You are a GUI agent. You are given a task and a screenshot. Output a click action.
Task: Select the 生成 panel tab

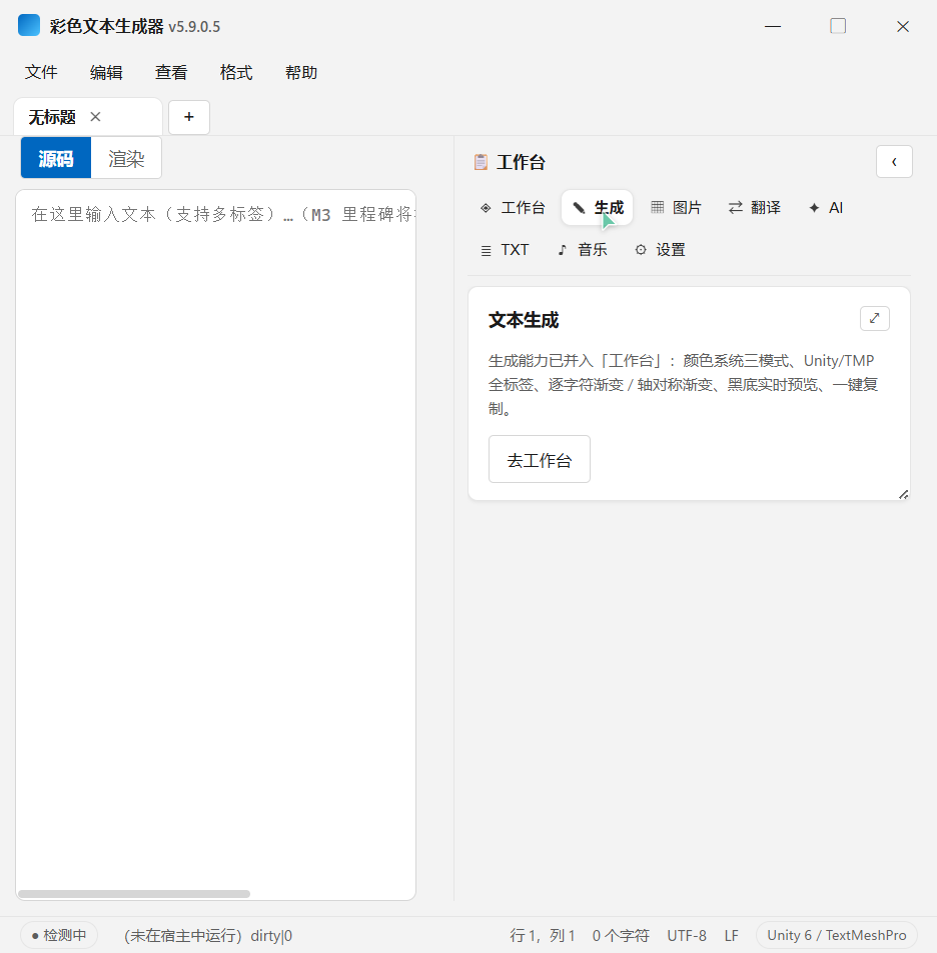pyautogui.click(x=597, y=208)
